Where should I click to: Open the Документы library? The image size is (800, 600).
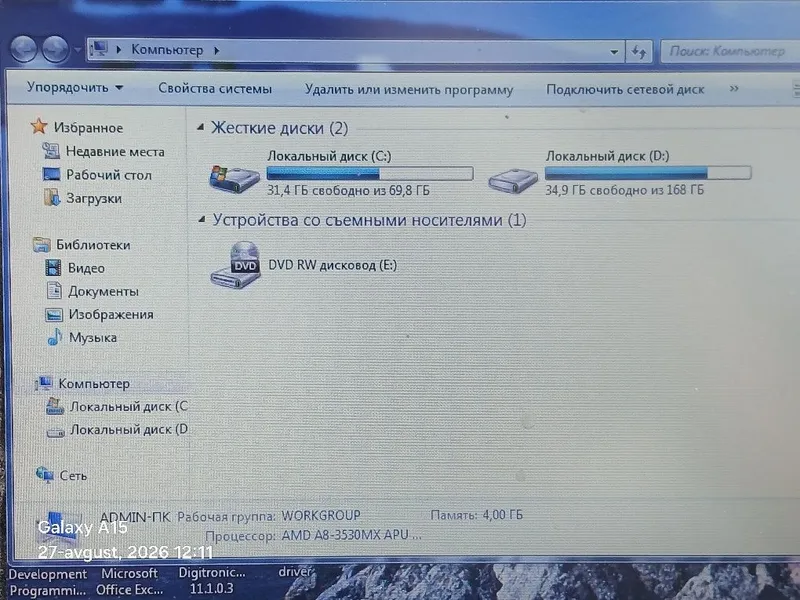[x=104, y=291]
